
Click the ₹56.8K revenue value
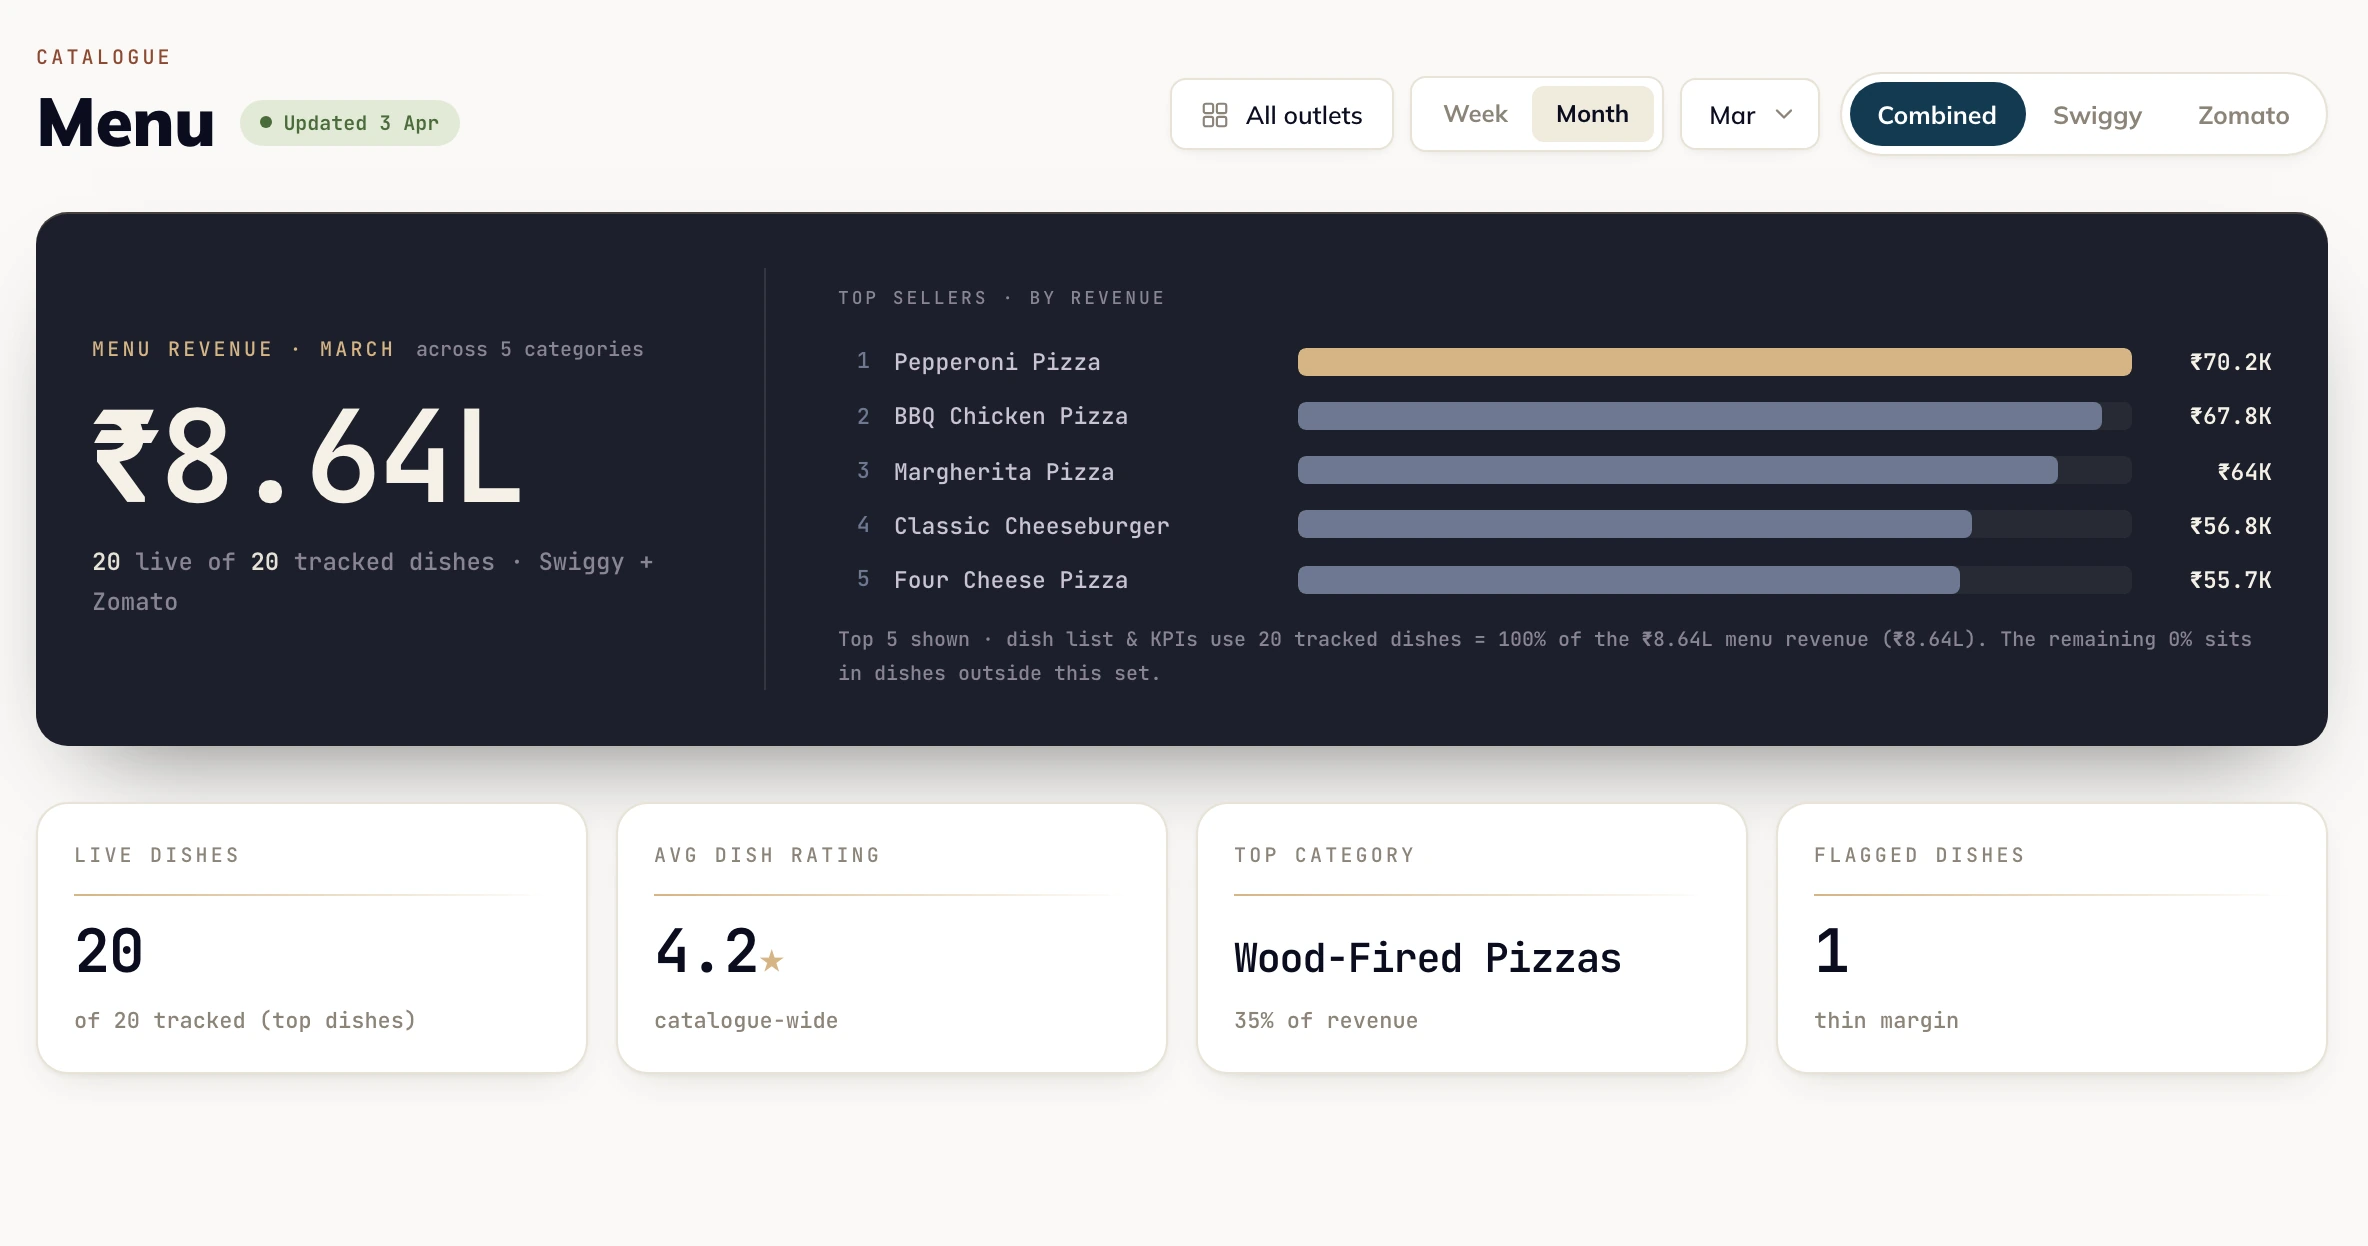tap(2230, 525)
